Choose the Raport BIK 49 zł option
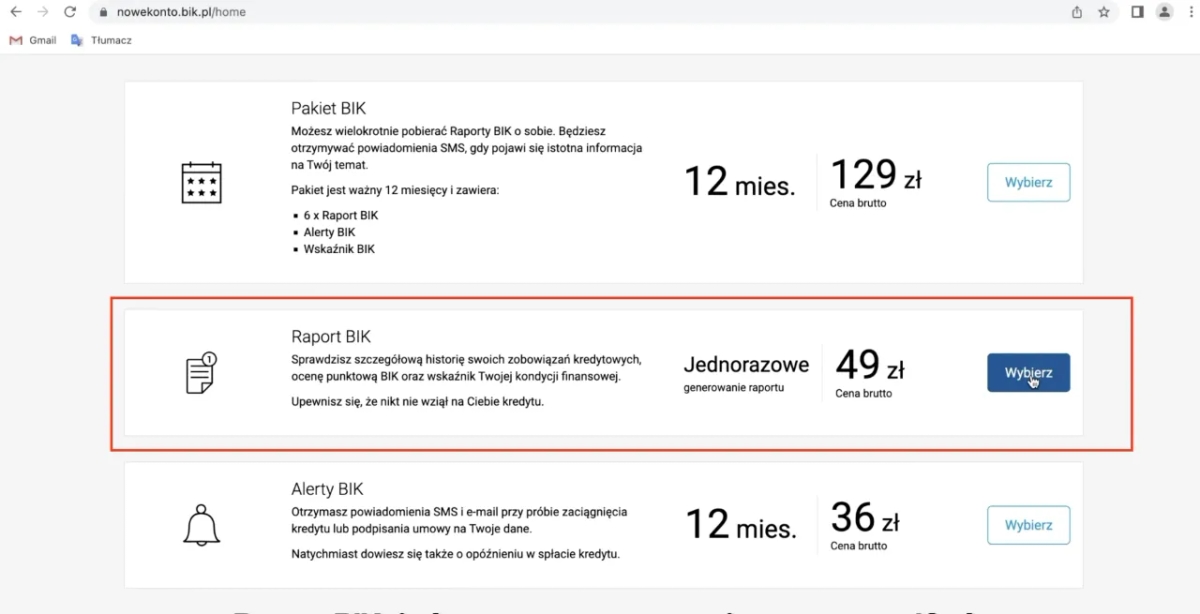 coord(1028,372)
